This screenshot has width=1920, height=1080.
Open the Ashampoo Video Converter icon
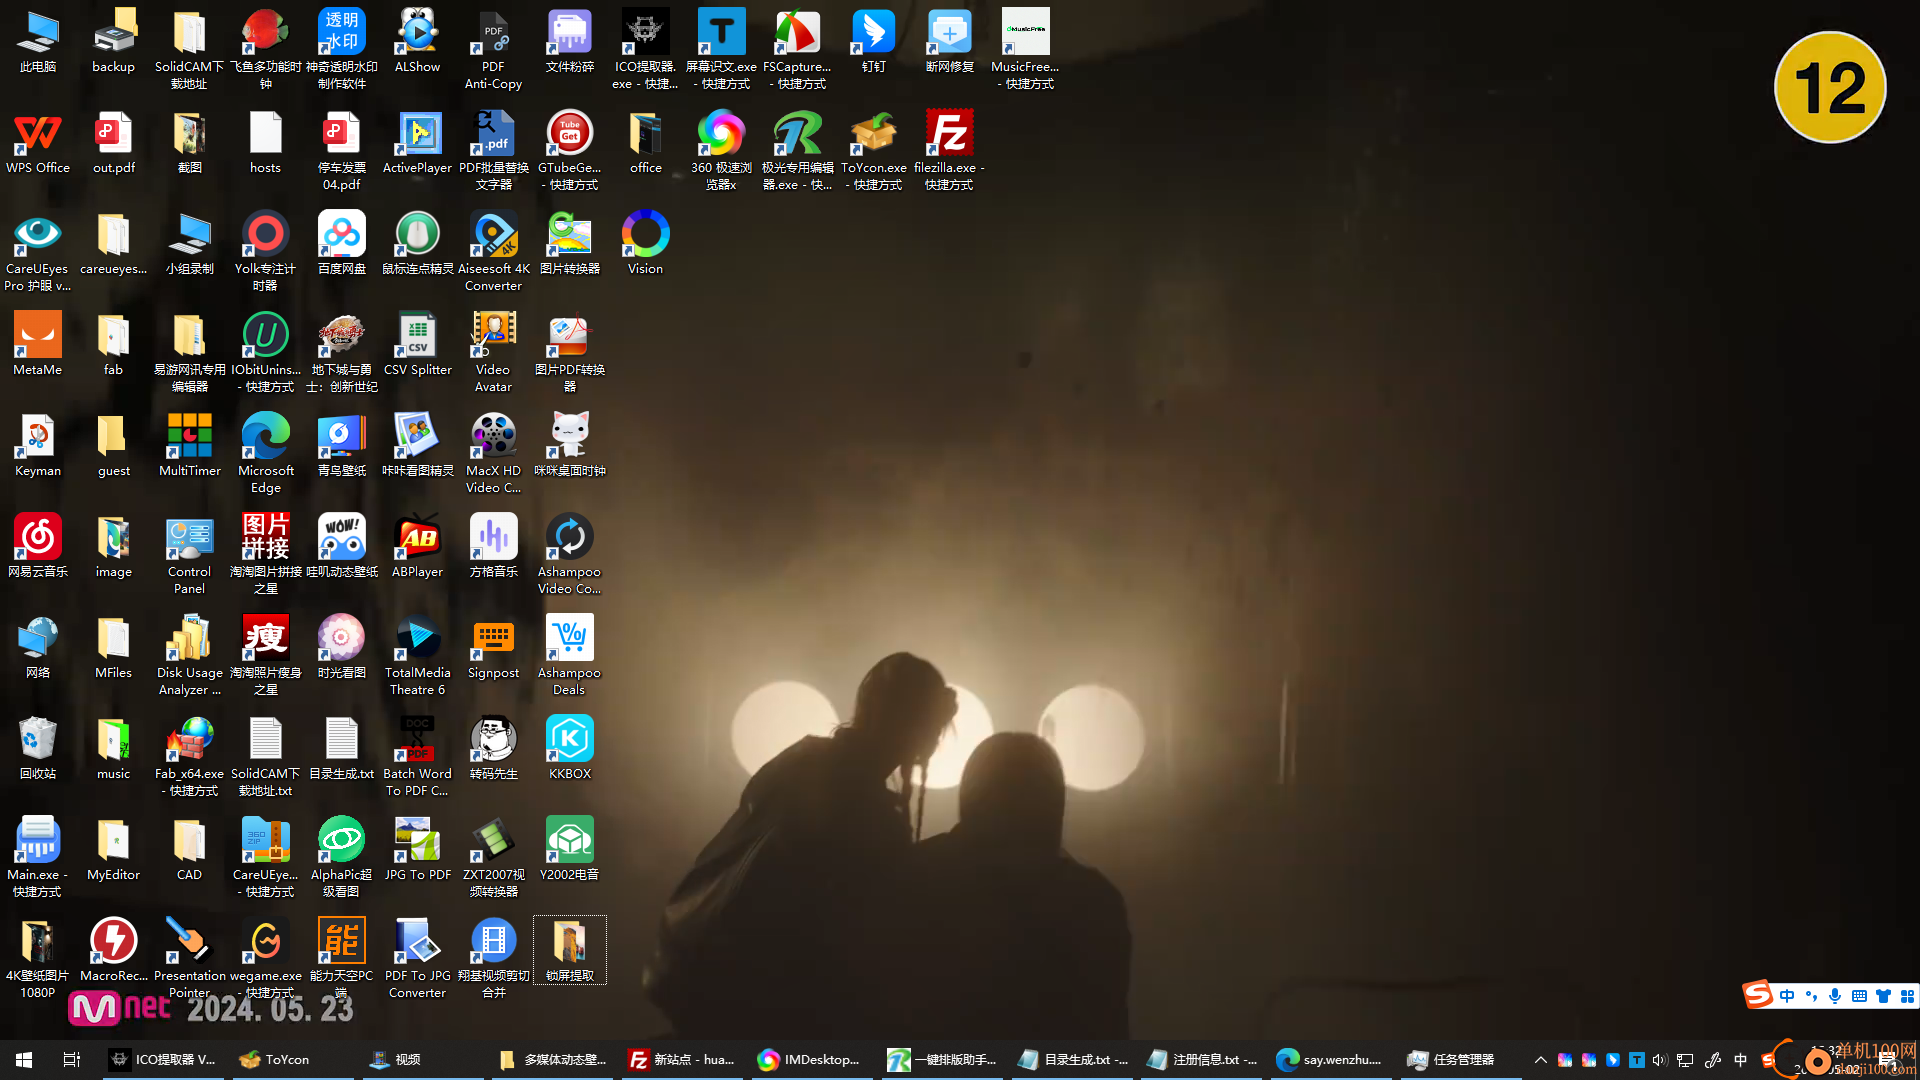pyautogui.click(x=569, y=555)
